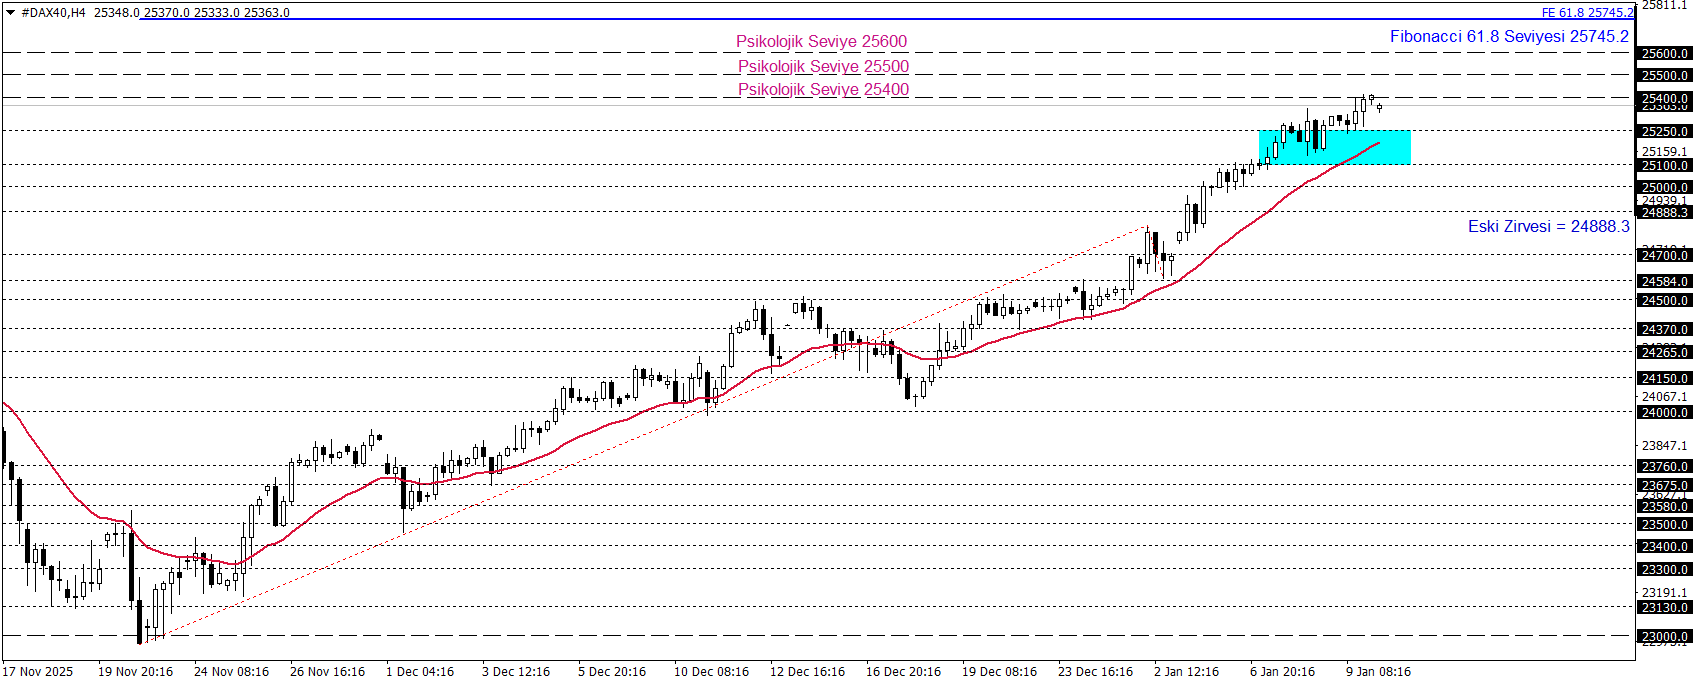Click the '16 Dec 20:16' time axis label

coord(903,672)
